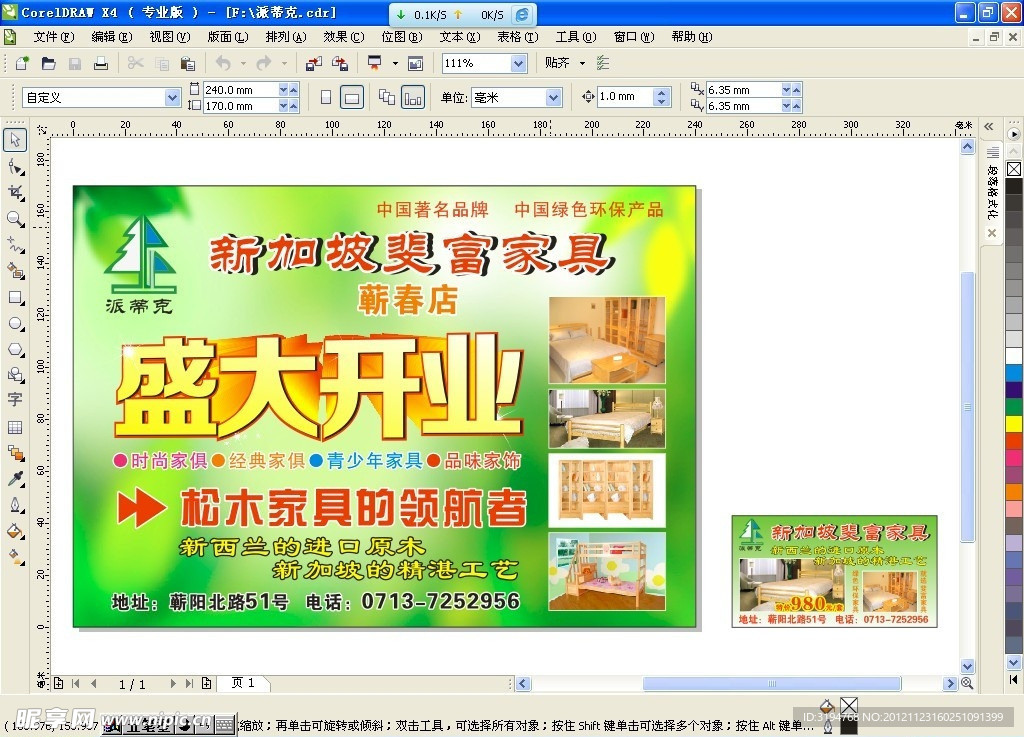This screenshot has width=1024, height=737.
Task: Activate the Zoom tool
Action: (14, 217)
